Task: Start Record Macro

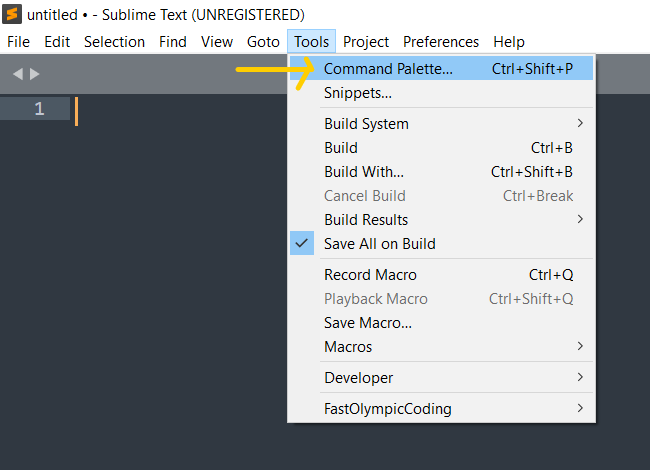Action: (370, 275)
